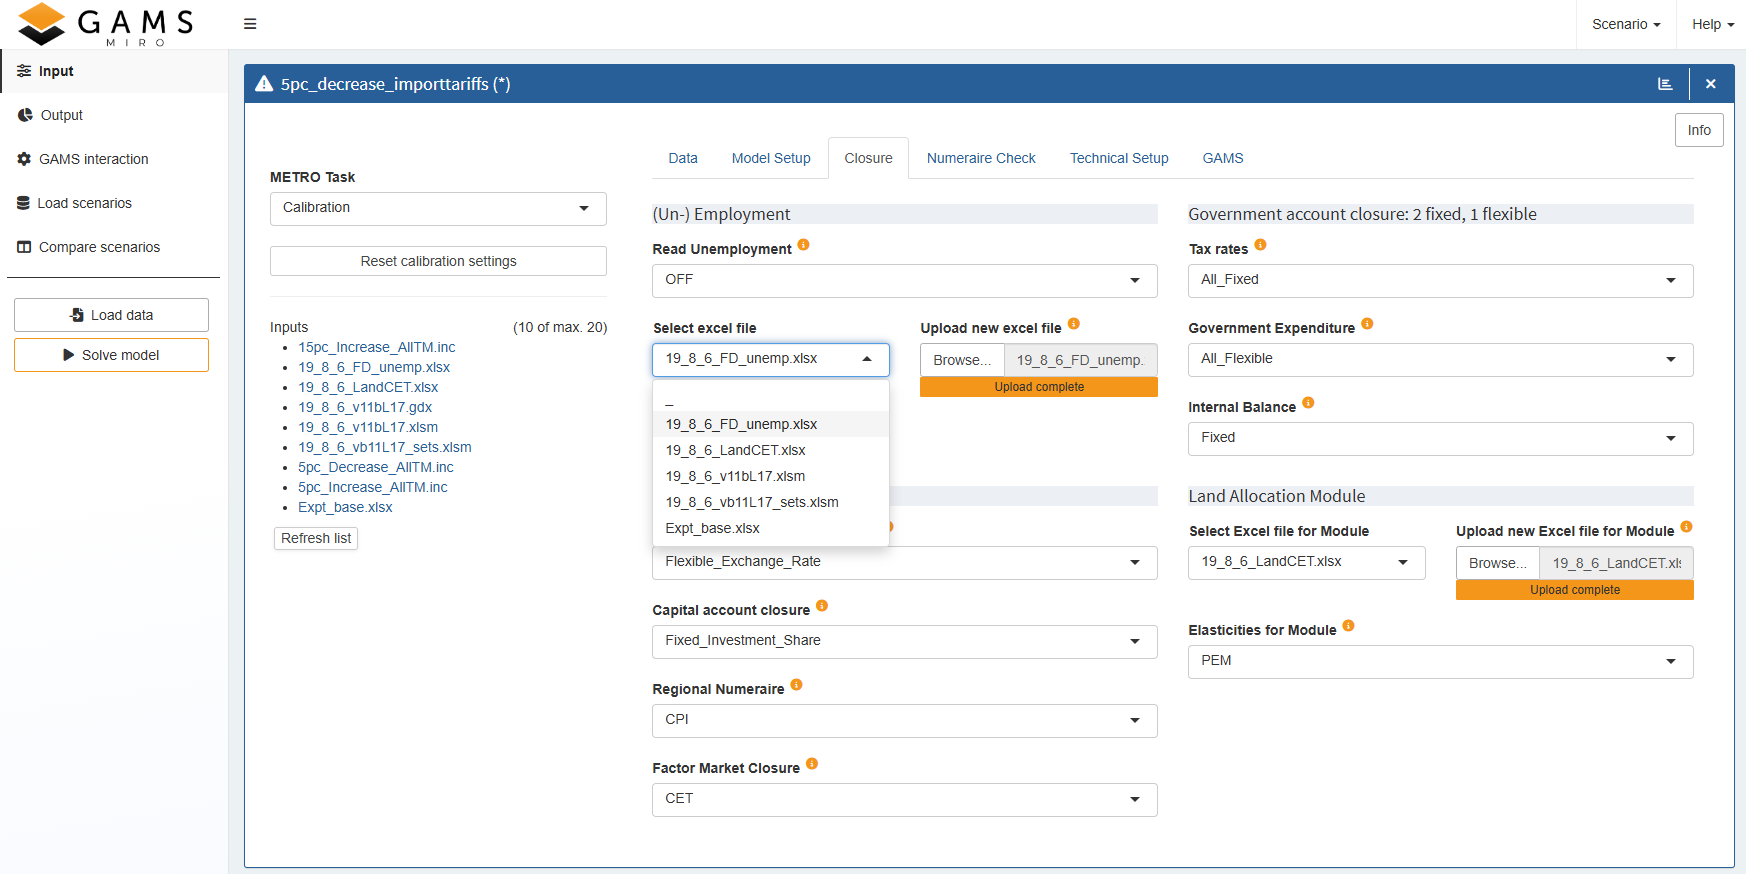This screenshot has height=874, width=1746.
Task: Open the Factor Market Closure CET dropdown
Action: pyautogui.click(x=904, y=799)
